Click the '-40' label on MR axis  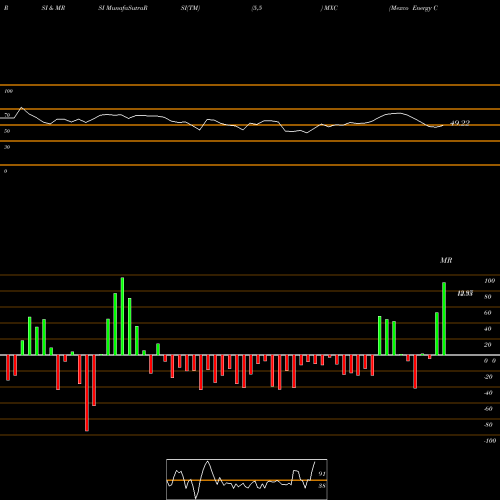[x=488, y=393]
